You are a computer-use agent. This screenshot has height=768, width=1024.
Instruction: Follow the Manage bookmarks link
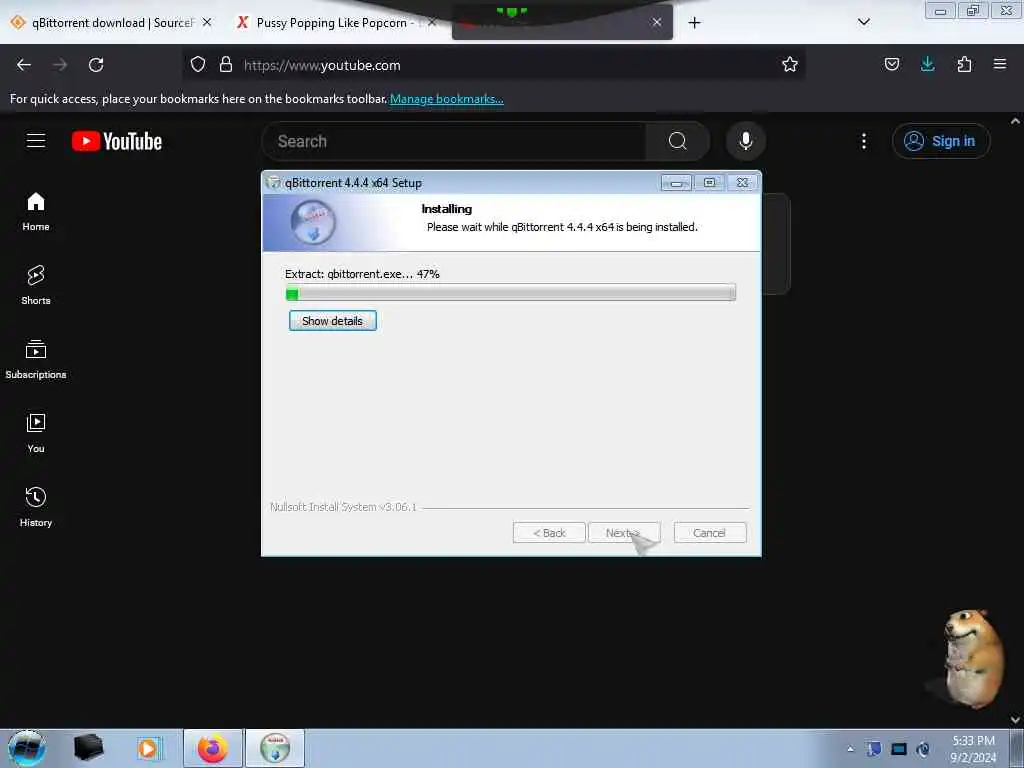(447, 99)
